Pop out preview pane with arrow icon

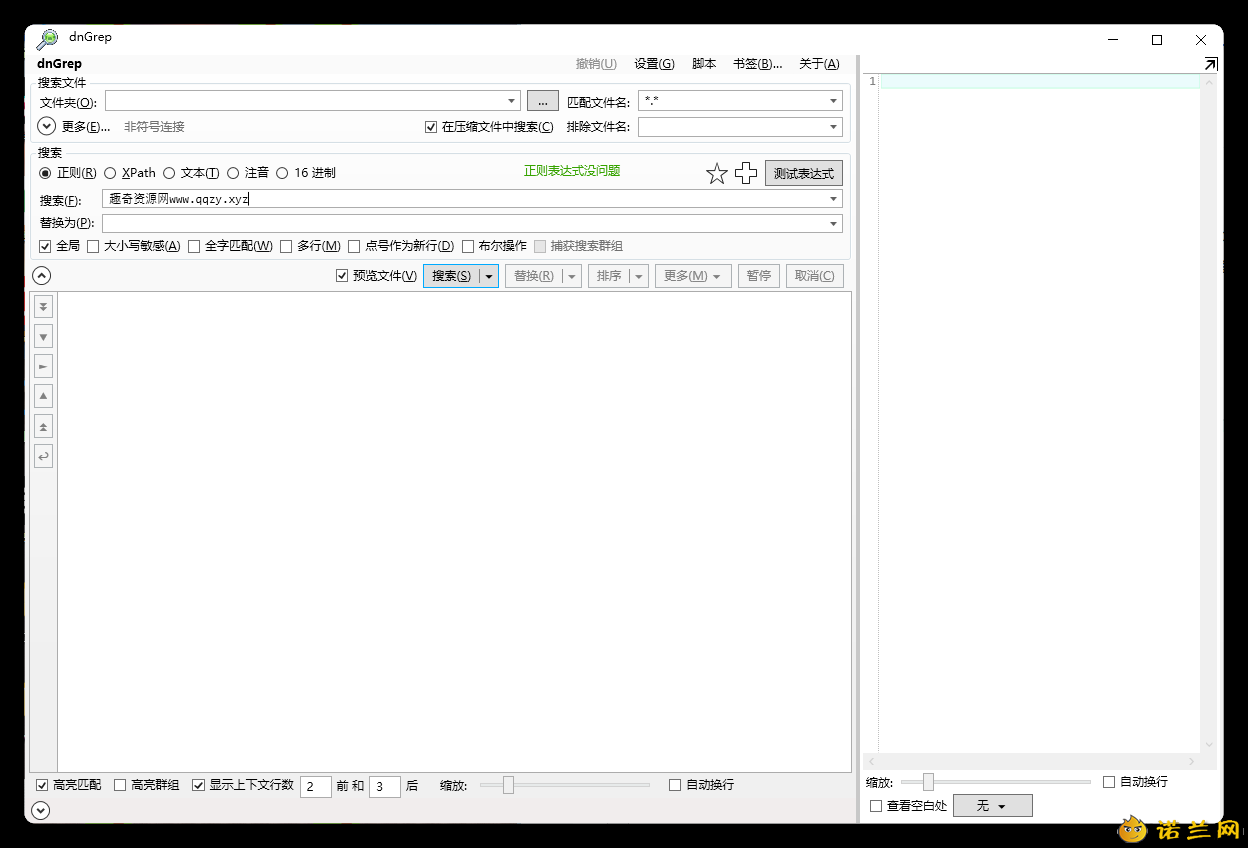tap(1211, 64)
